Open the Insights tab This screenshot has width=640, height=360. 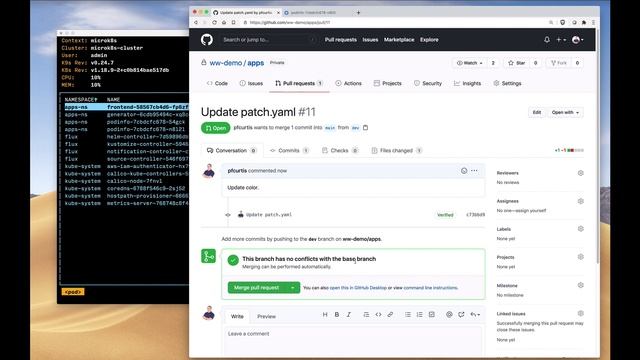467,83
